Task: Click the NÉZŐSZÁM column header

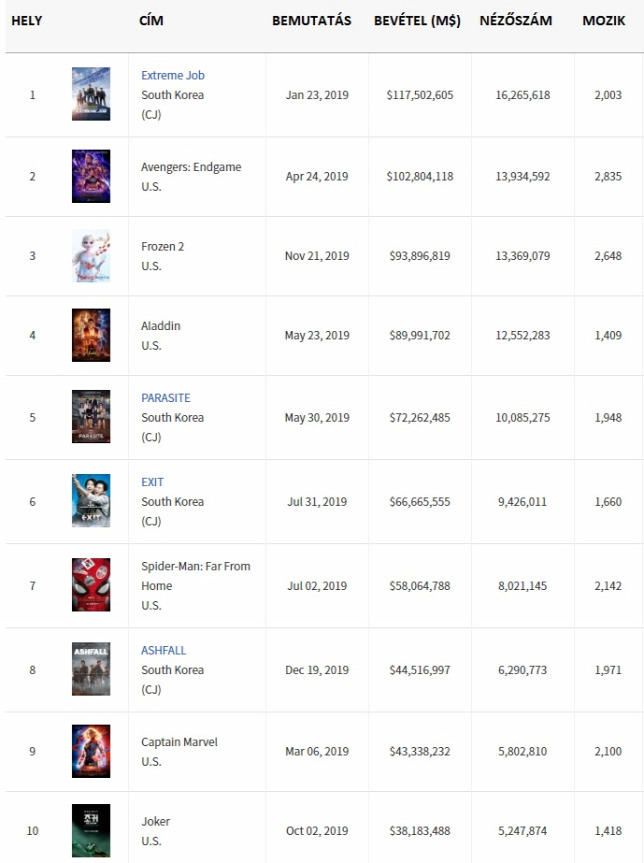Action: tap(516, 21)
